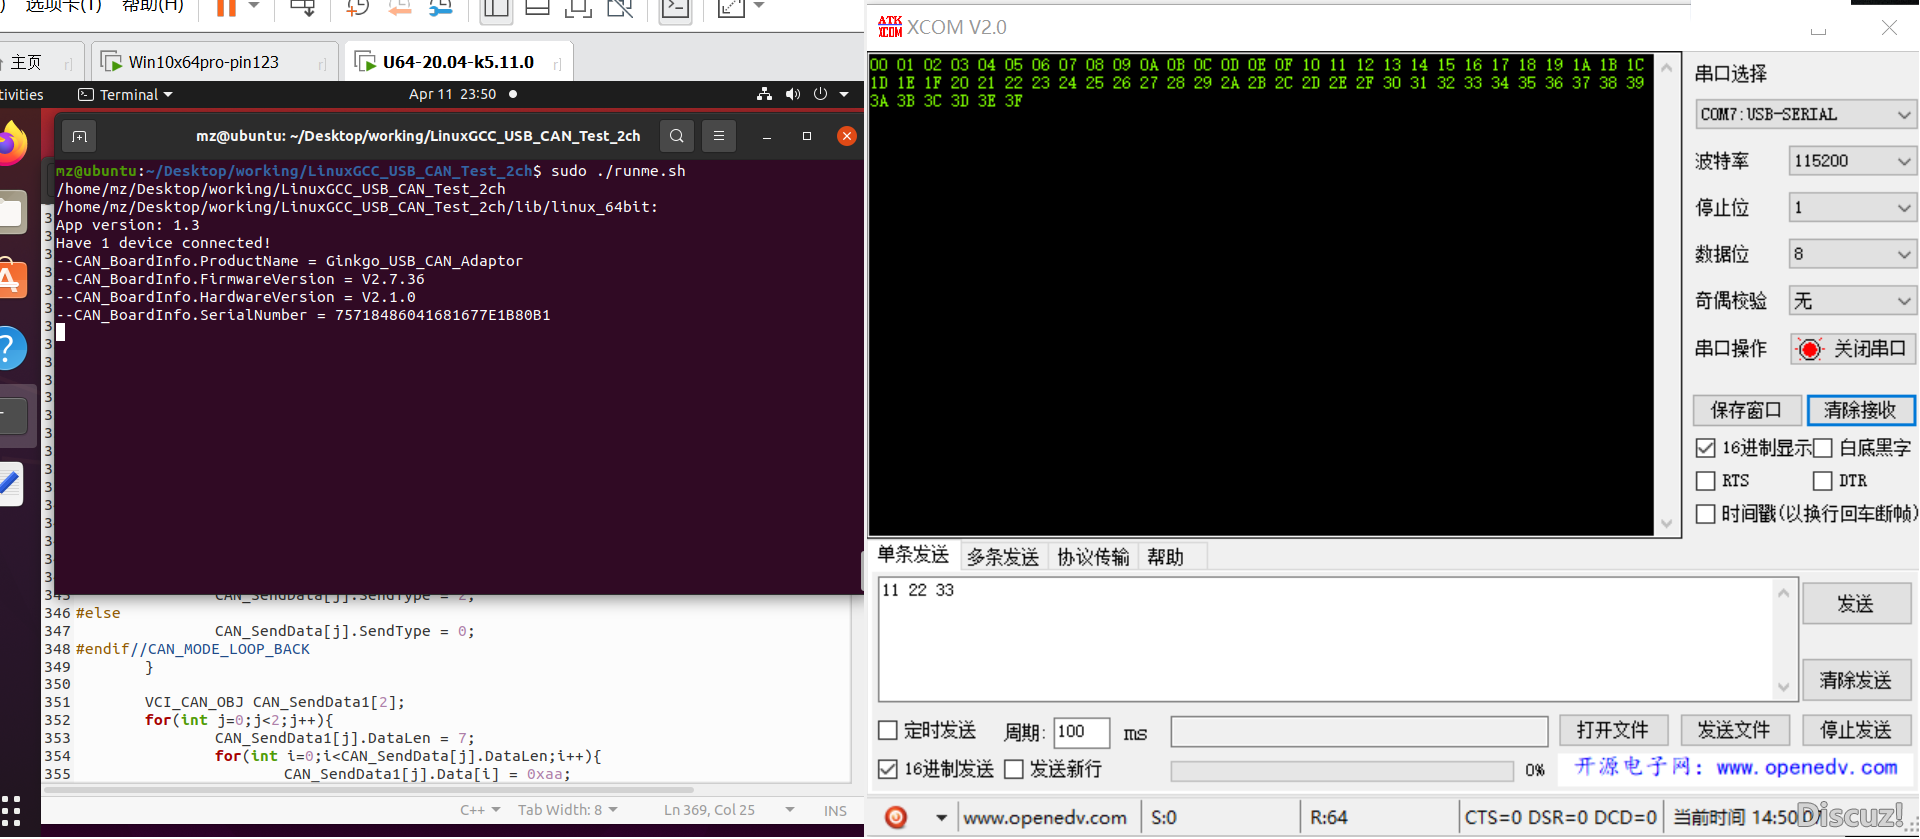The image size is (1920, 839).
Task: Open a new terminal tab button
Action: [x=80, y=136]
